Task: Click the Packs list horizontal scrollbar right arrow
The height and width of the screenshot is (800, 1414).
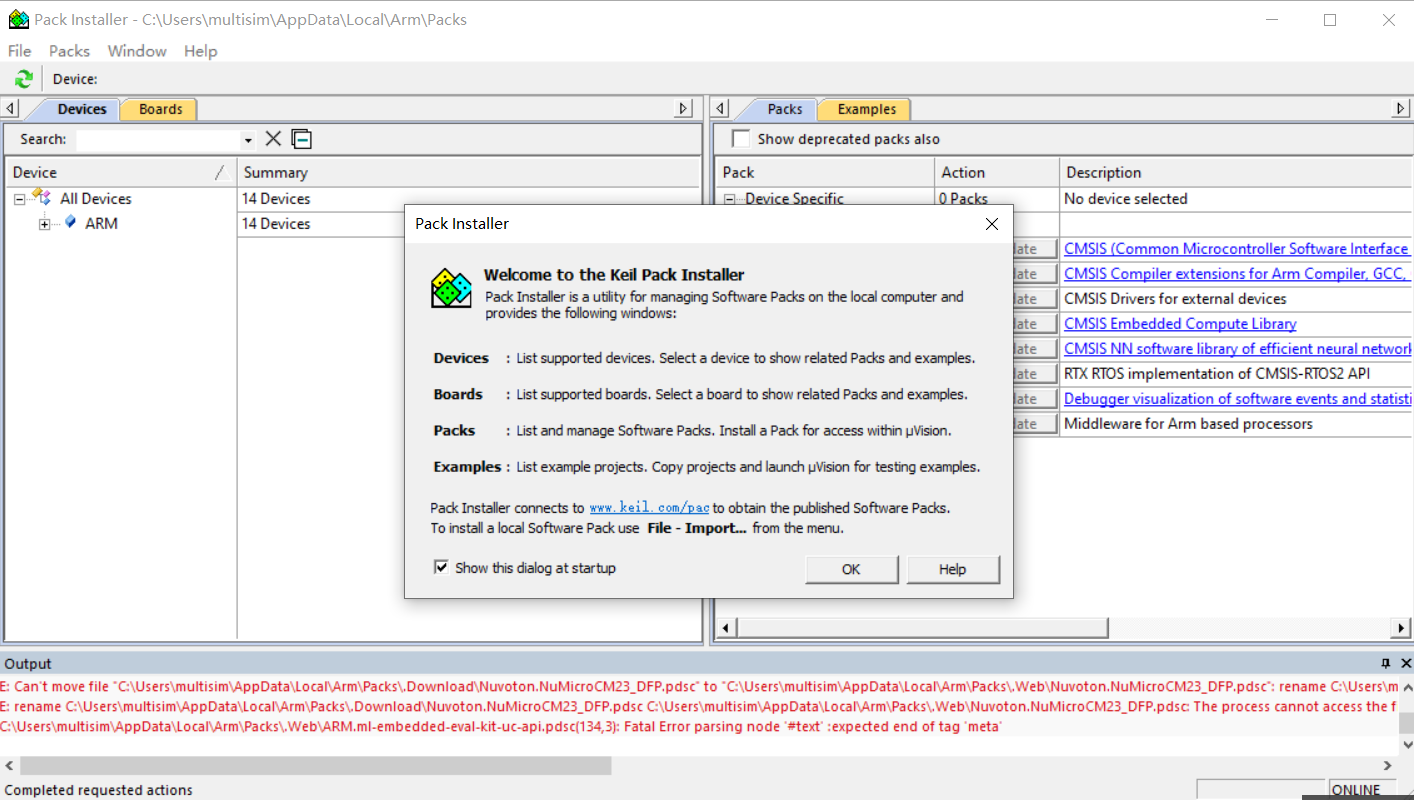Action: pyautogui.click(x=1401, y=628)
